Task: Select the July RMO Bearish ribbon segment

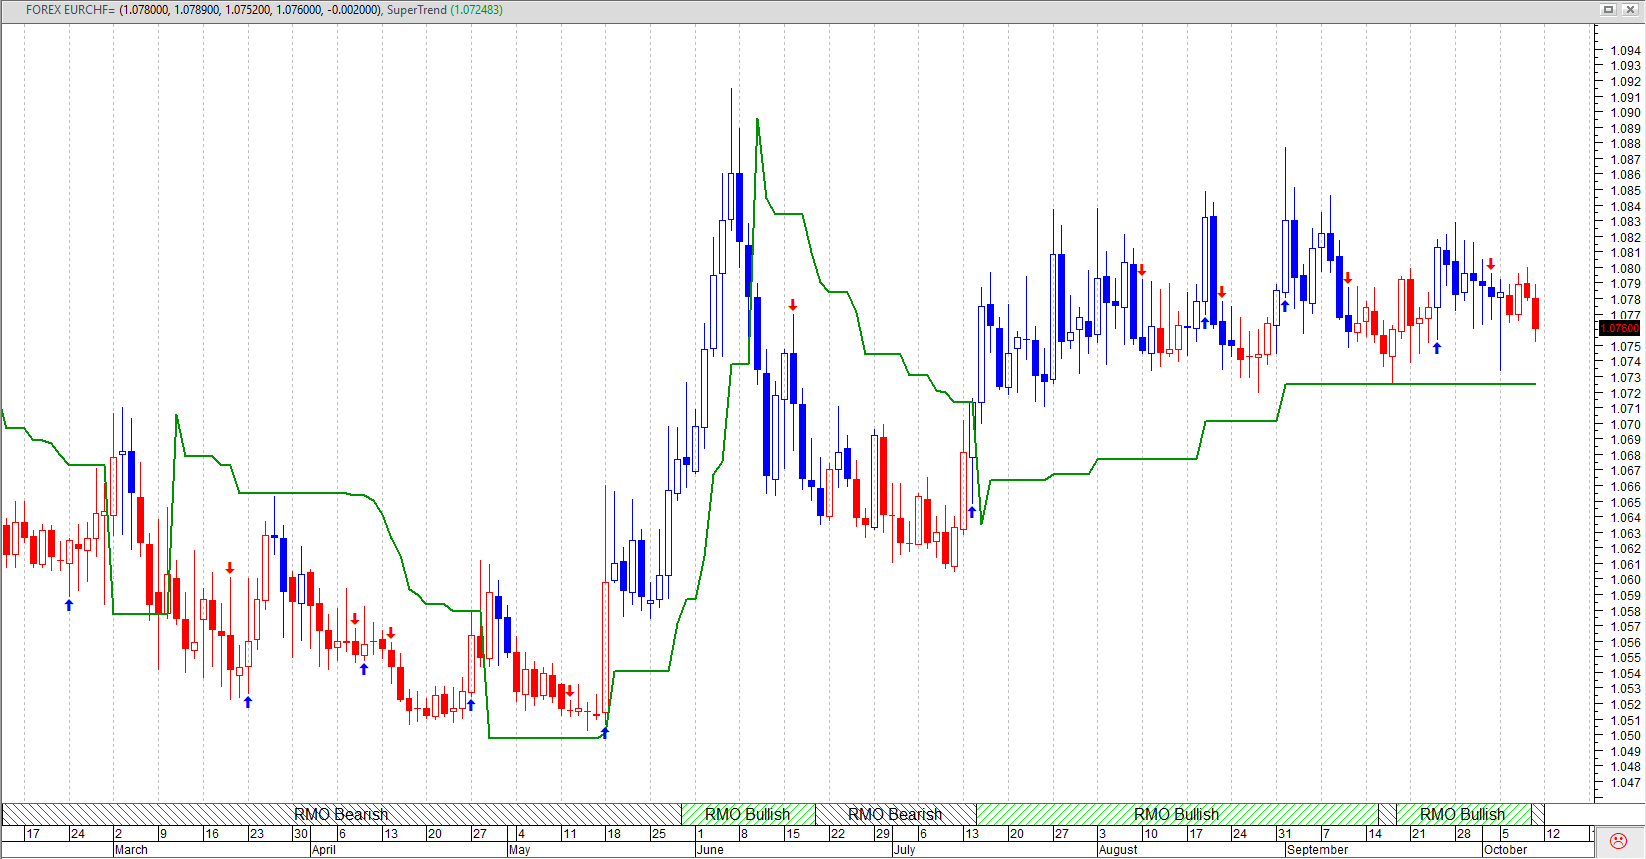Action: 895,814
